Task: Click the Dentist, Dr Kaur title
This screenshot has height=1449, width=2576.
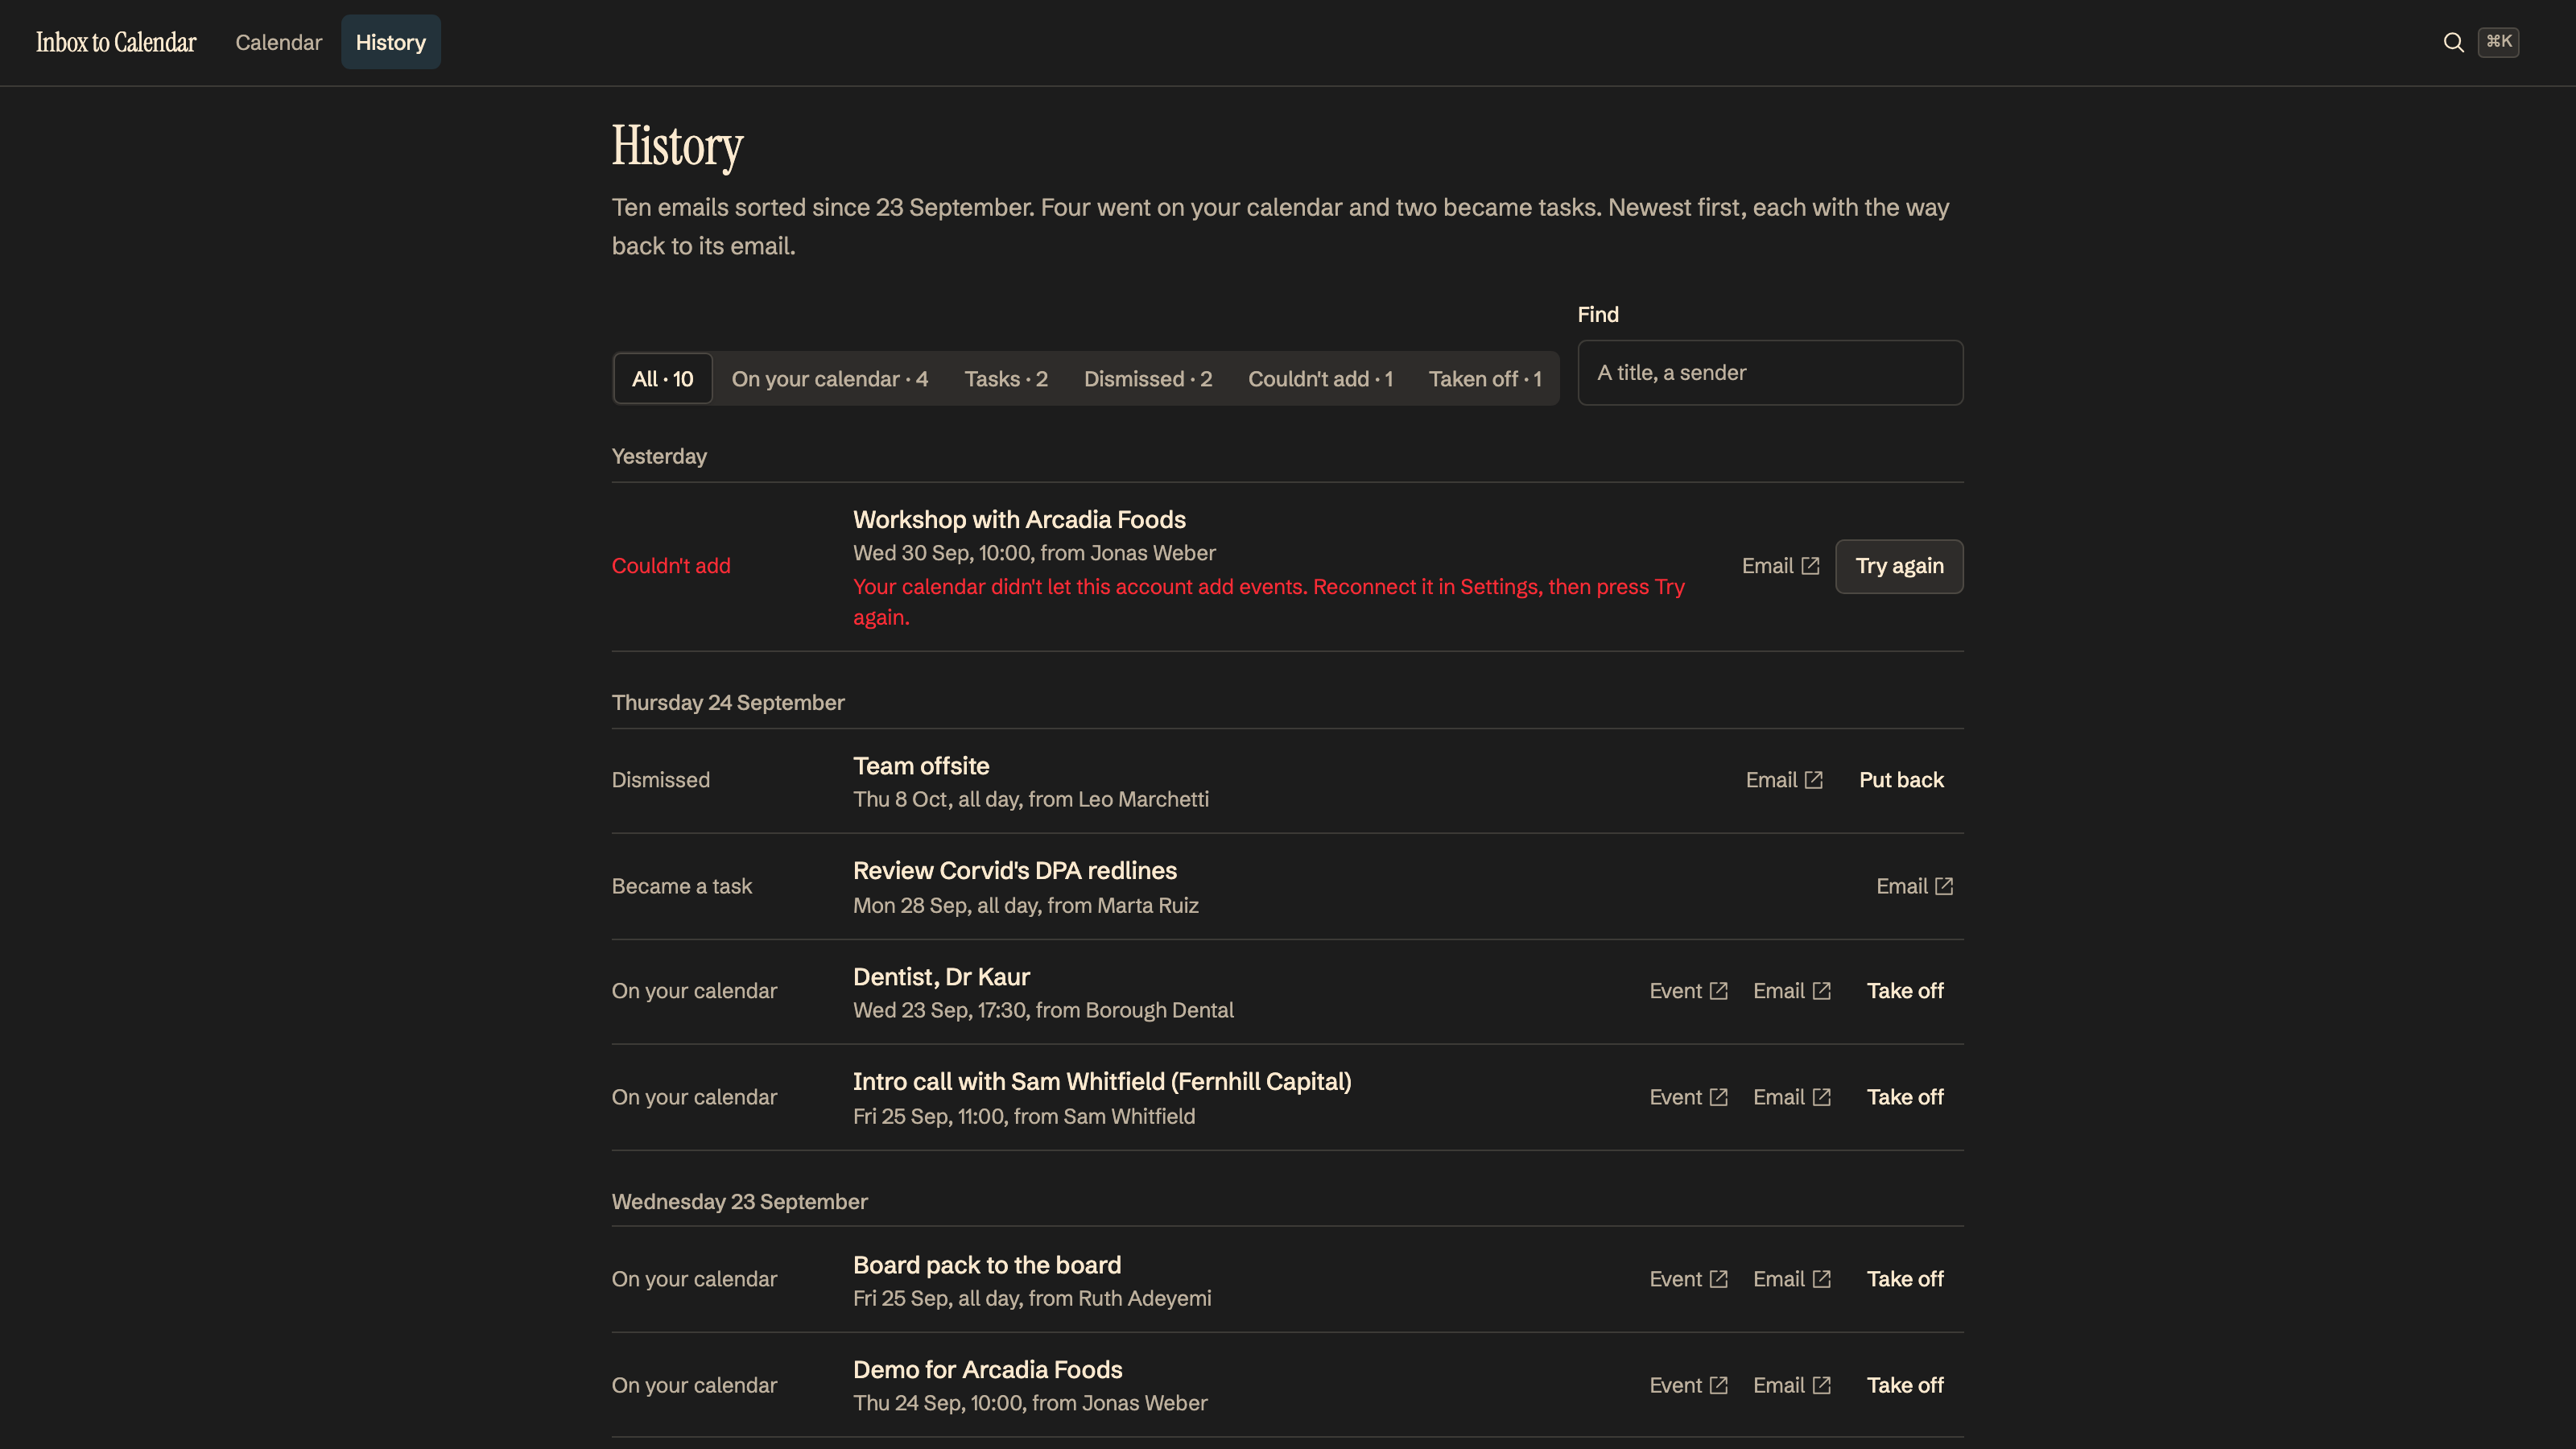Action: tap(940, 977)
